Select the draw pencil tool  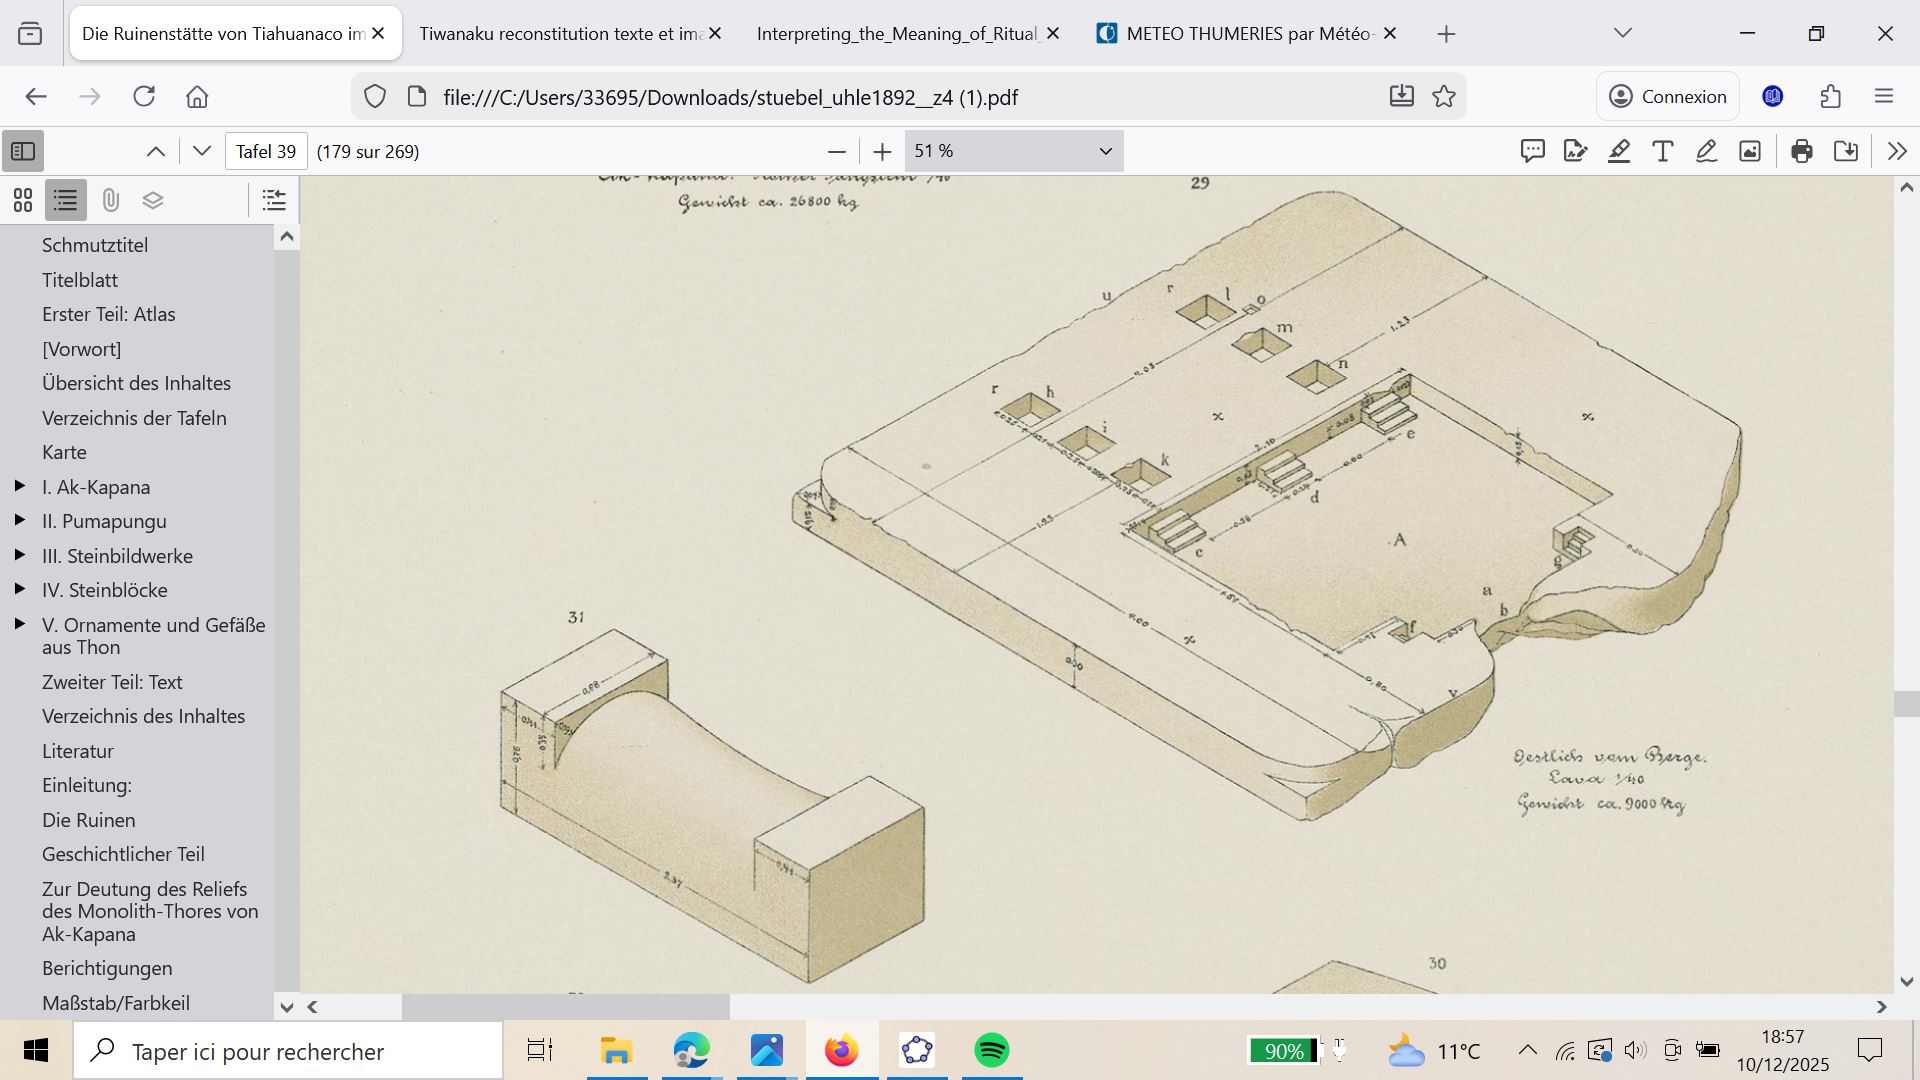(x=1706, y=151)
